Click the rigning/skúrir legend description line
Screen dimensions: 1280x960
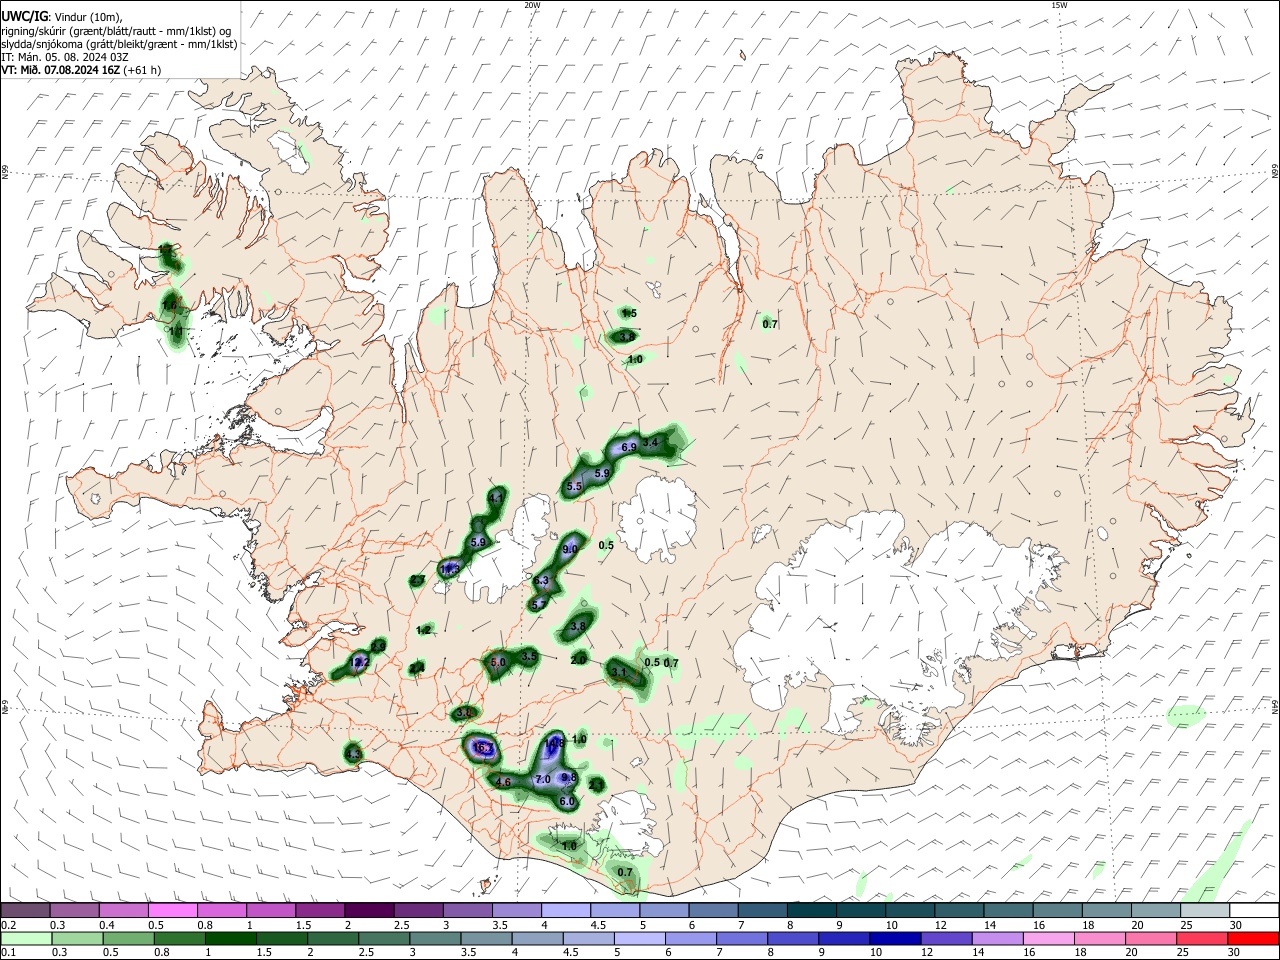coord(117,30)
